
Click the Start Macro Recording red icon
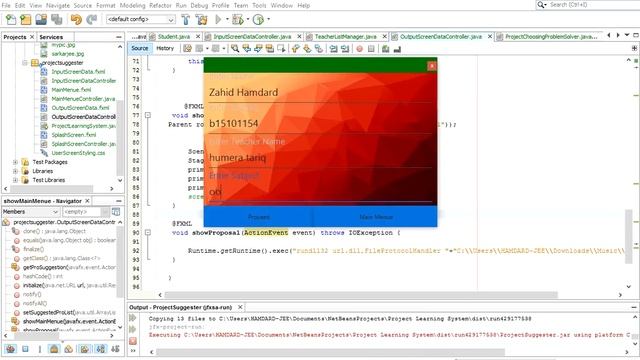(x=359, y=49)
